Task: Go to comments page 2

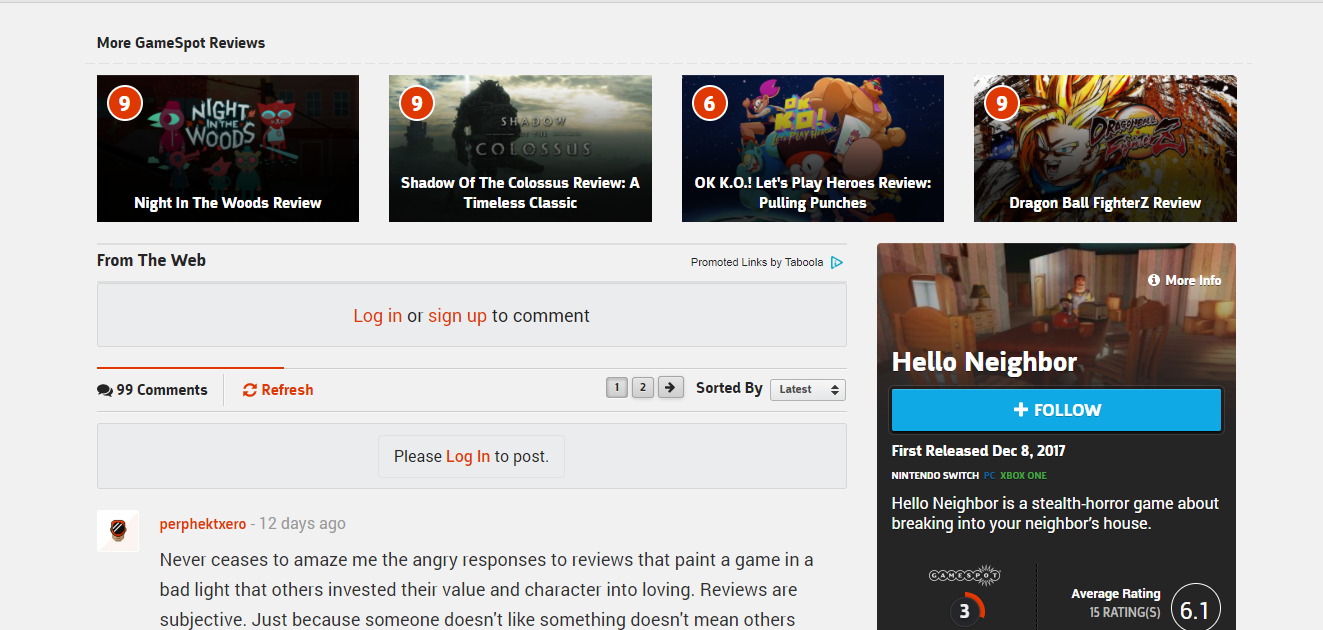Action: (643, 387)
